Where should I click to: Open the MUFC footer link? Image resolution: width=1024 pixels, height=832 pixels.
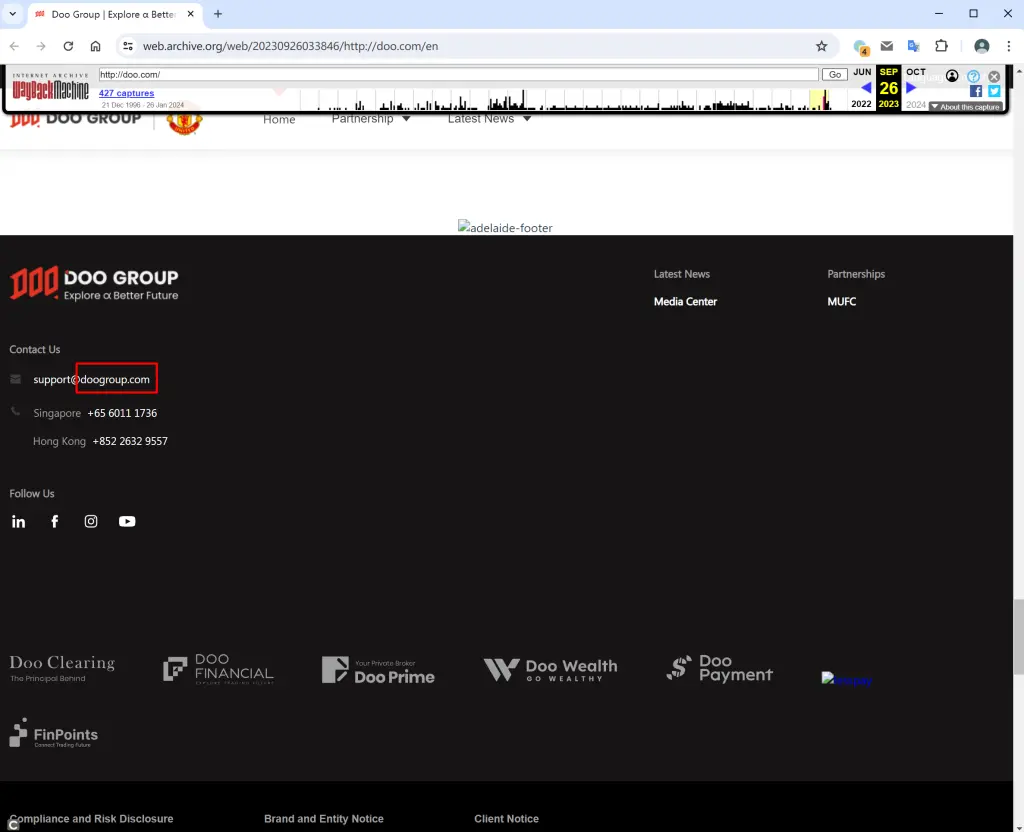point(841,301)
